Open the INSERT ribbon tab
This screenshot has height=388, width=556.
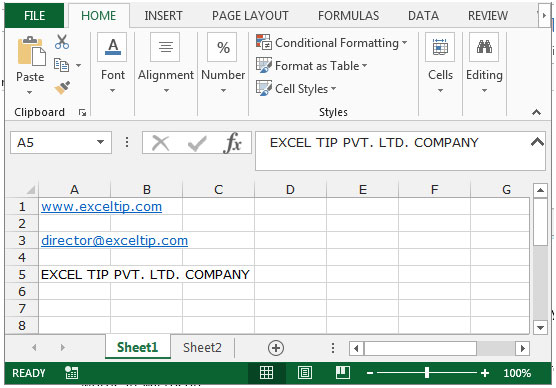pyautogui.click(x=163, y=16)
